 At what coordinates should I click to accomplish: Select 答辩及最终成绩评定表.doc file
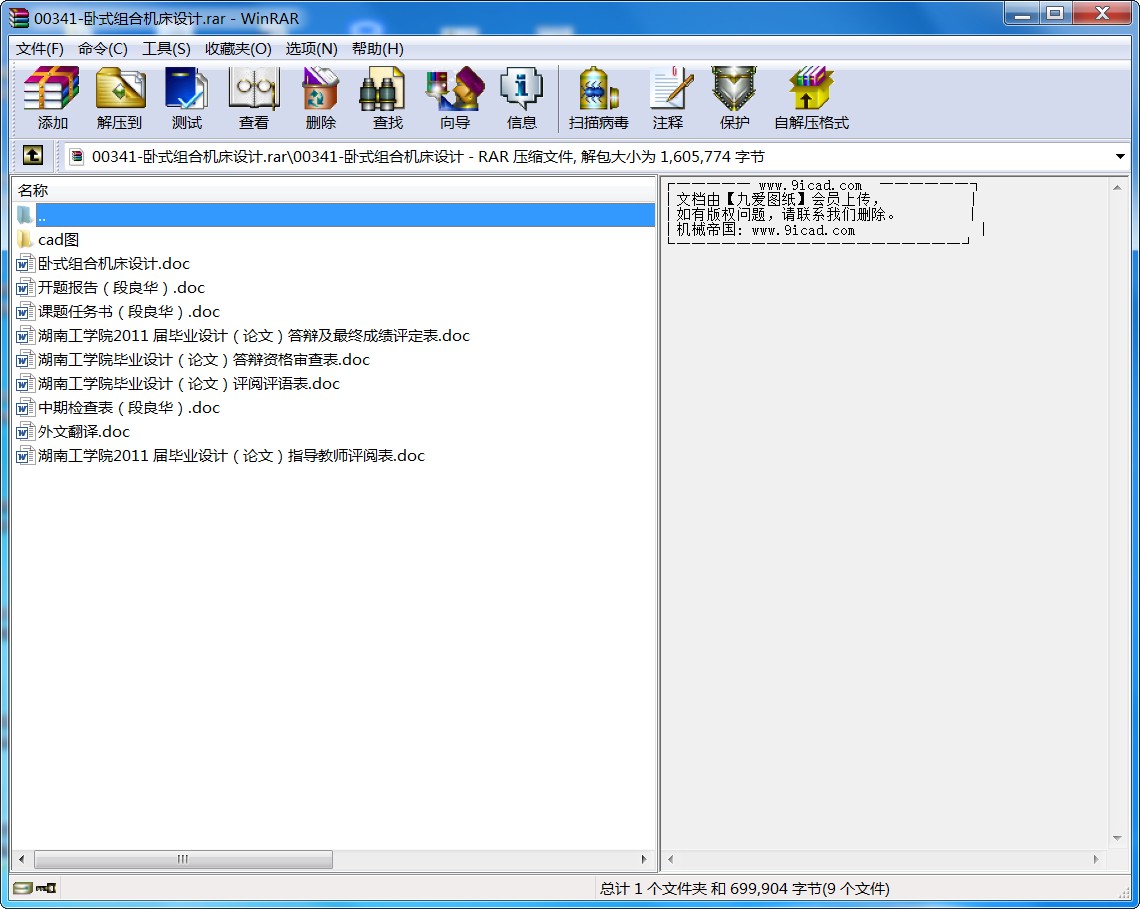click(x=254, y=335)
